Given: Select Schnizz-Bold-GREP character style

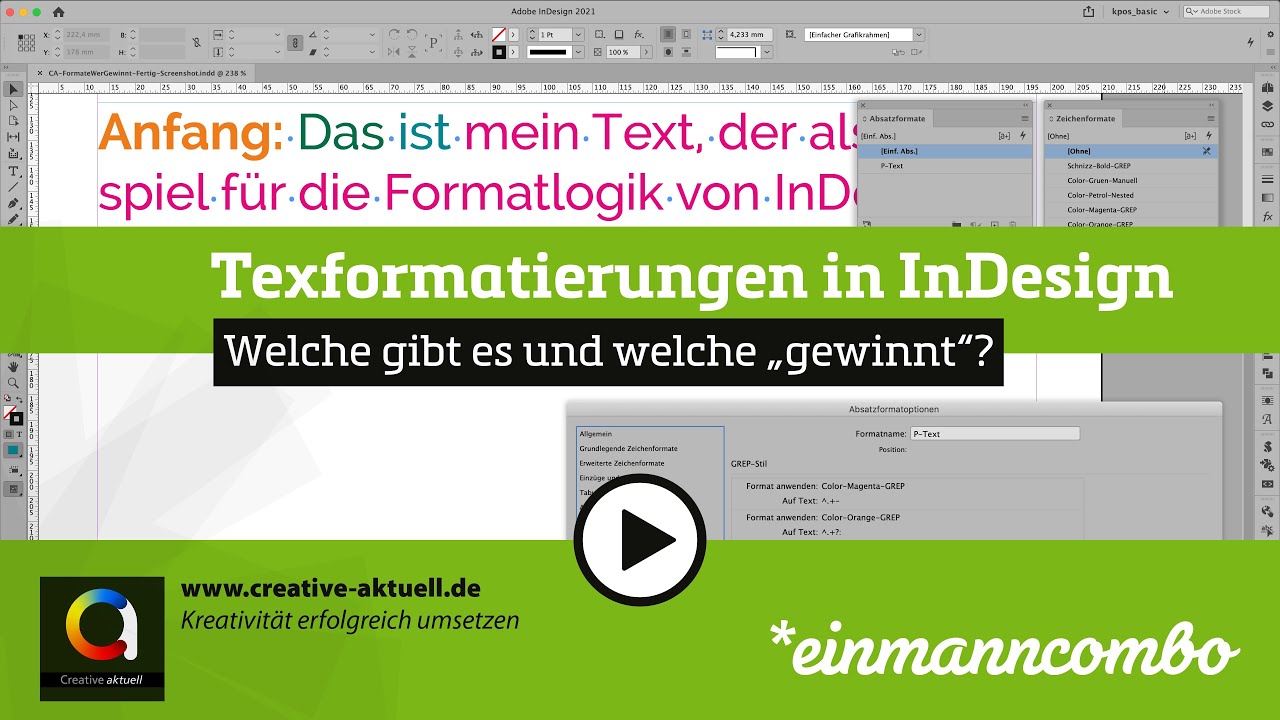Looking at the screenshot, I should [x=1131, y=166].
